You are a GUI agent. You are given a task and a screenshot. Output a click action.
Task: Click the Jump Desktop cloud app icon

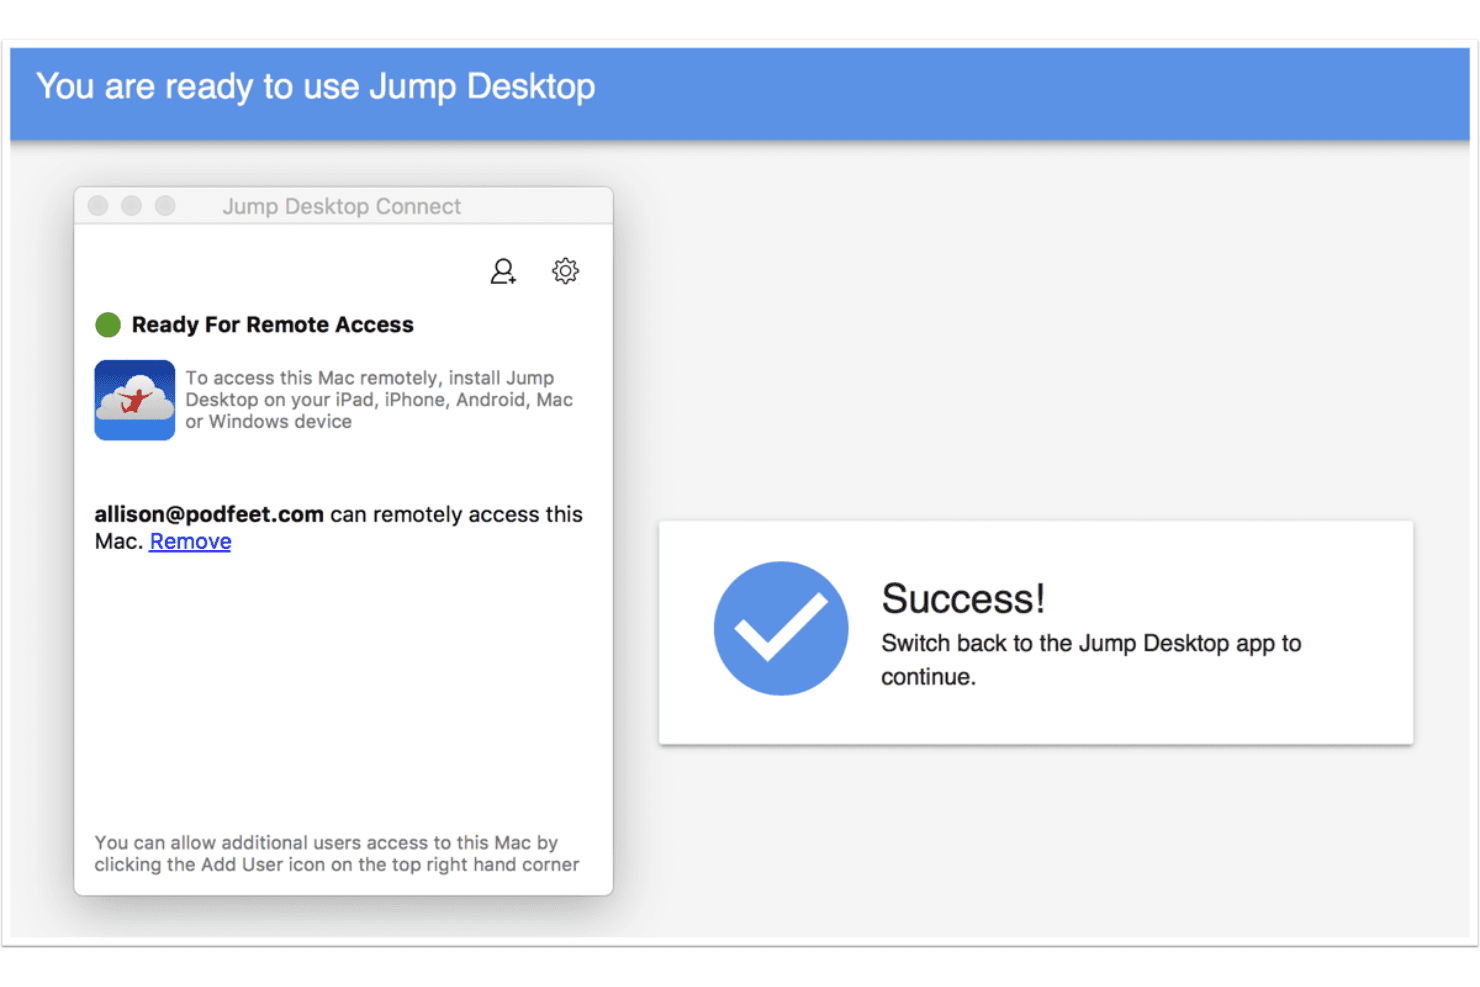pyautogui.click(x=135, y=400)
